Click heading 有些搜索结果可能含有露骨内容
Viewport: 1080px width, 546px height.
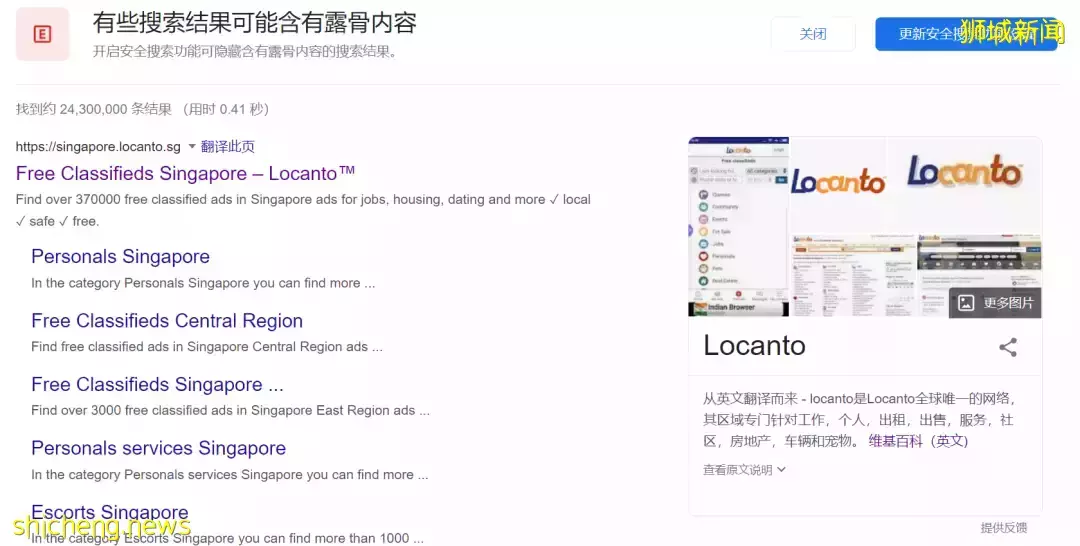click(x=255, y=23)
